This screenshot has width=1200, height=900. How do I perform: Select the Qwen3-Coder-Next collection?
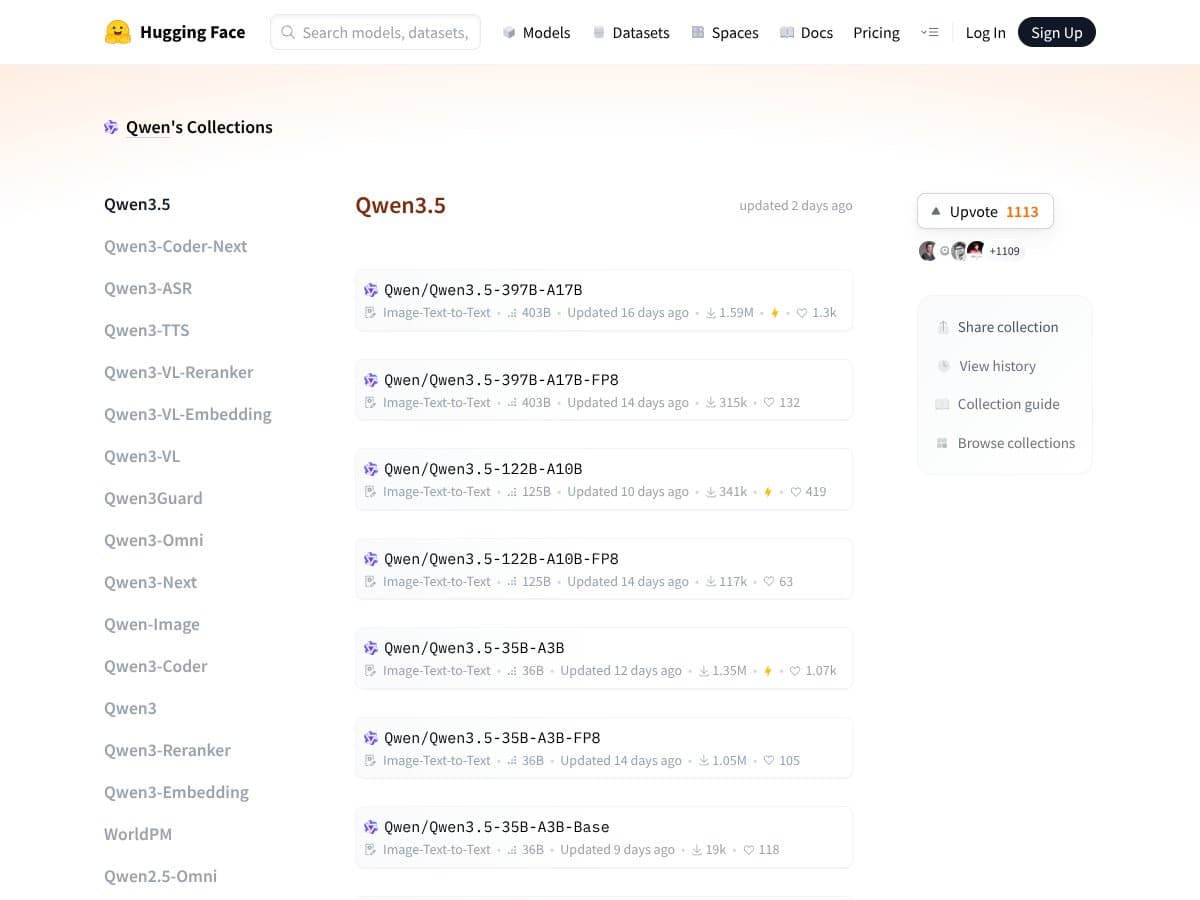175,246
